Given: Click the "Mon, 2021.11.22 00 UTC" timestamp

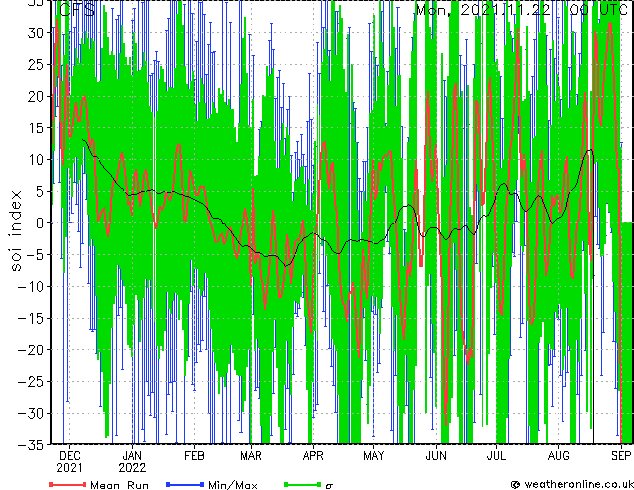Looking at the screenshot, I should tap(522, 10).
